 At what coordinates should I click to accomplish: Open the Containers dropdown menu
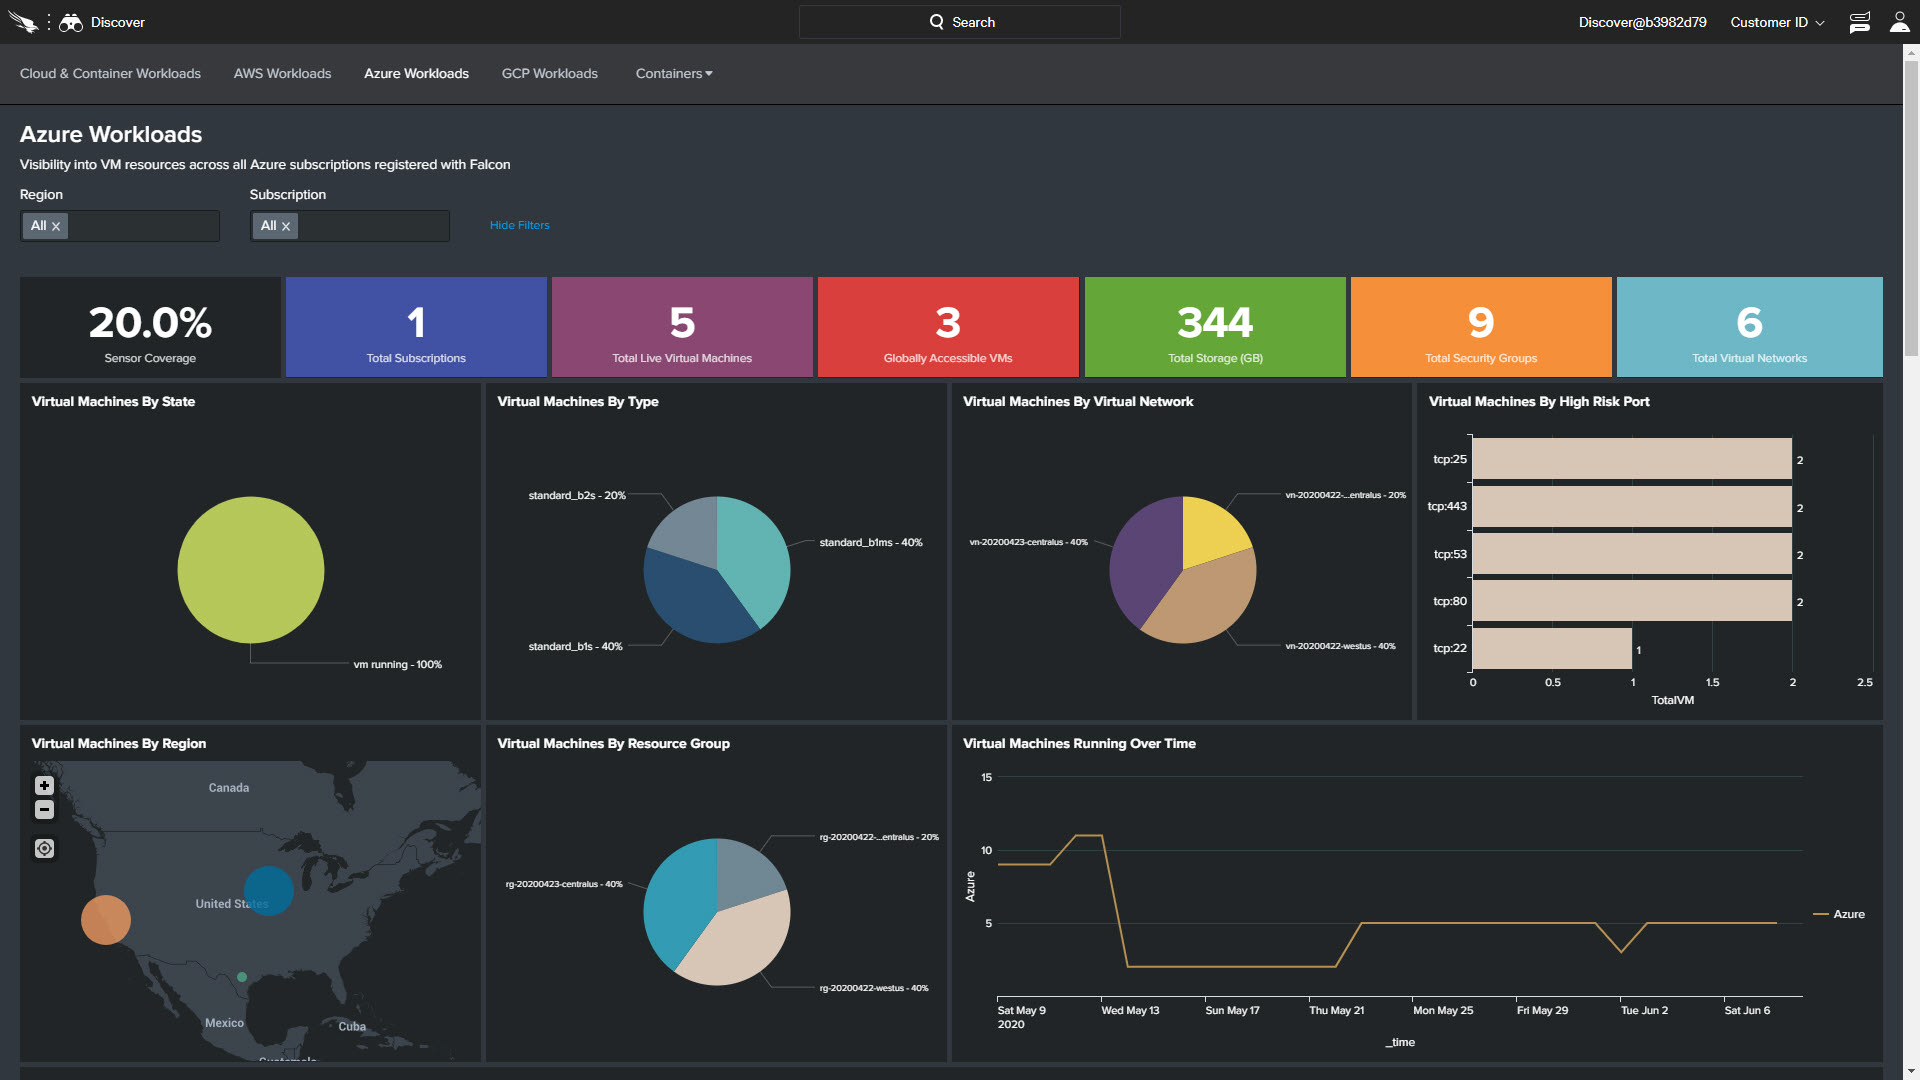(x=674, y=73)
